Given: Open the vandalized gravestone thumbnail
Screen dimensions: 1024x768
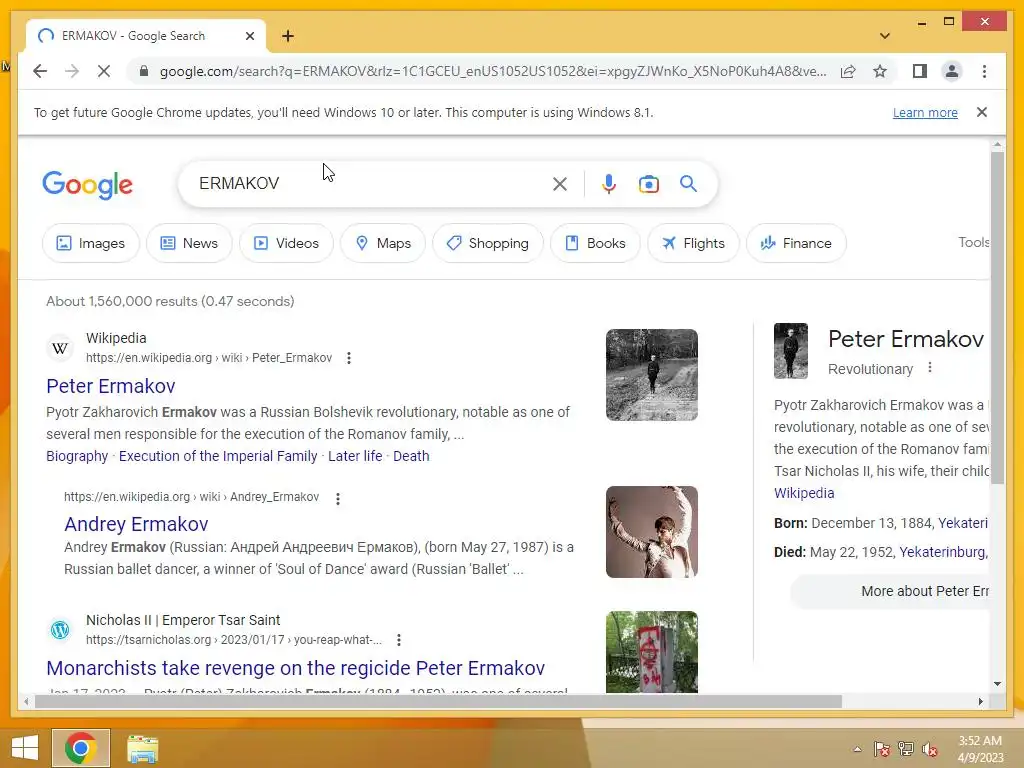Looking at the screenshot, I should coord(651,652).
